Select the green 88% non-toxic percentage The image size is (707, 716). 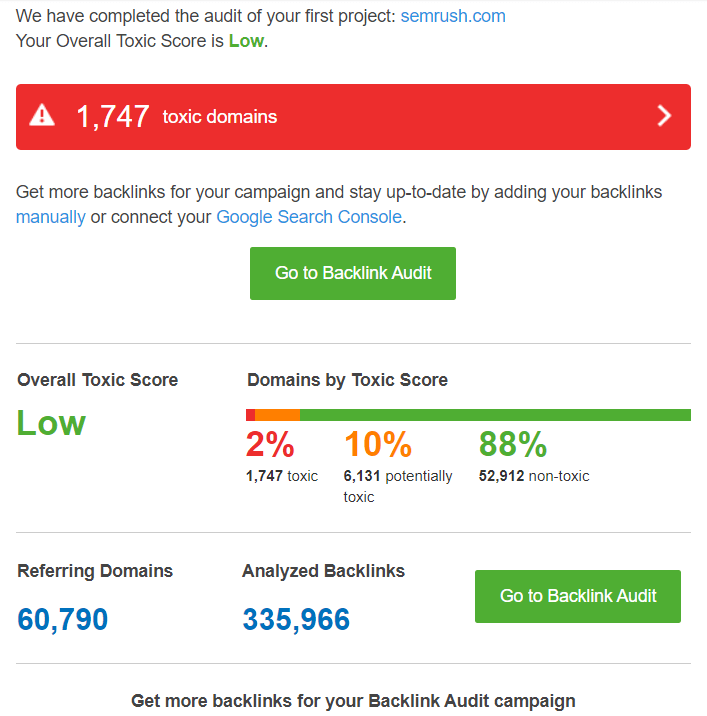tap(512, 444)
